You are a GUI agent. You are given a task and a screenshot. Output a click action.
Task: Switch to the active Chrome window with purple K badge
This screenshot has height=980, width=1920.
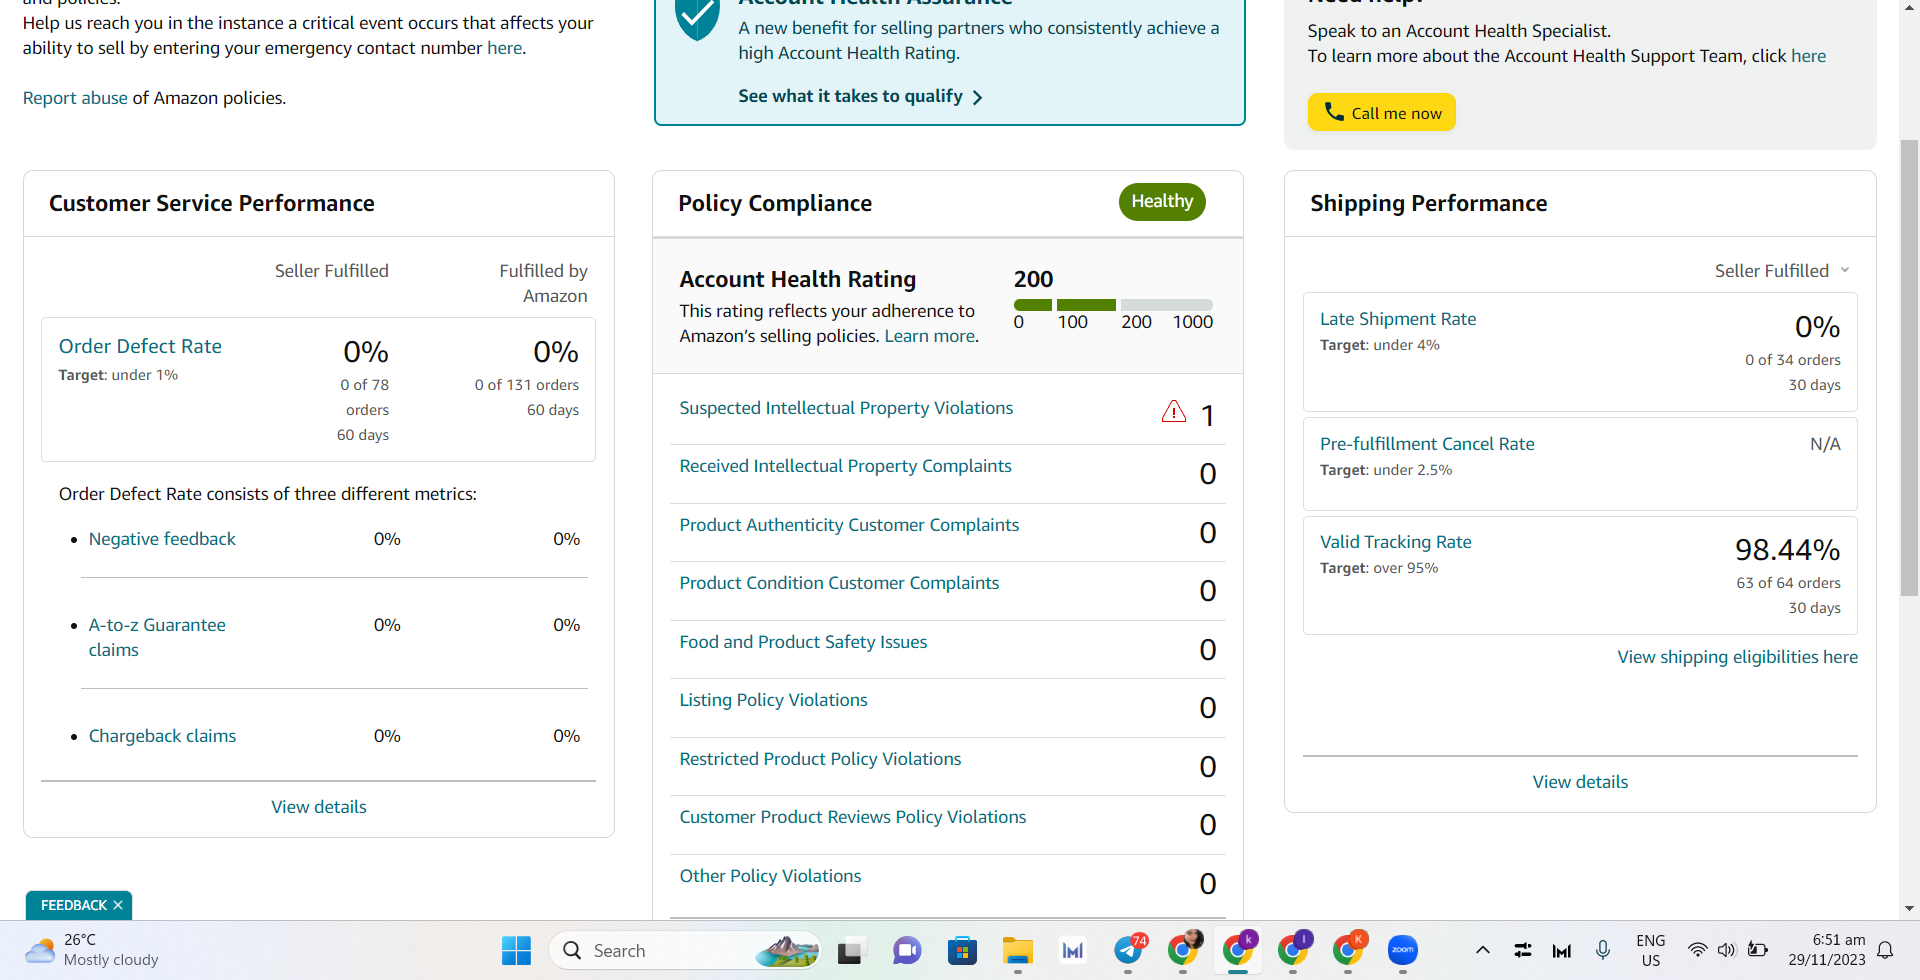(x=1239, y=950)
